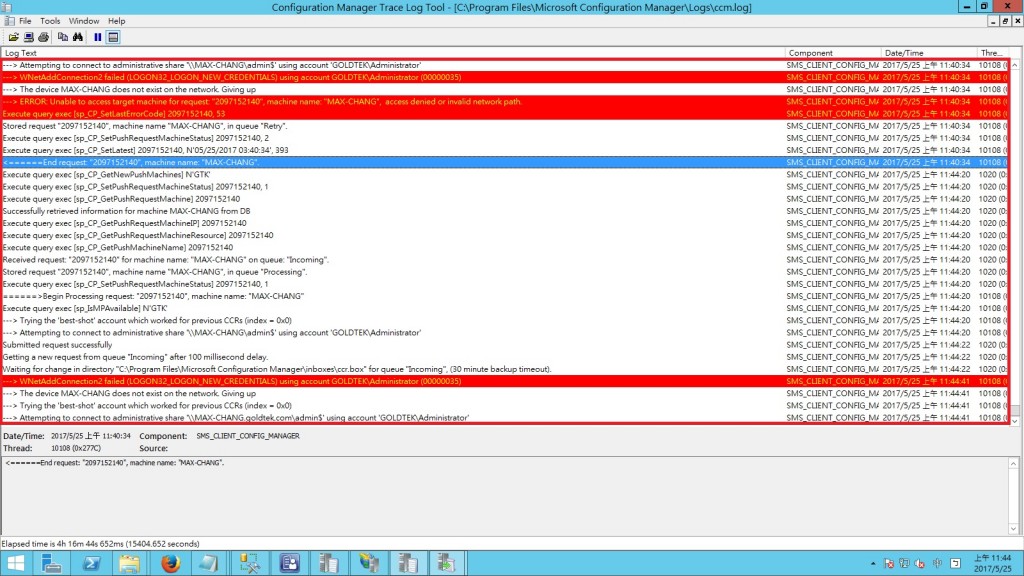The image size is (1024, 576).
Task: Select row 'Stored request ... in queue "Retry"'
Action: [x=505, y=125]
